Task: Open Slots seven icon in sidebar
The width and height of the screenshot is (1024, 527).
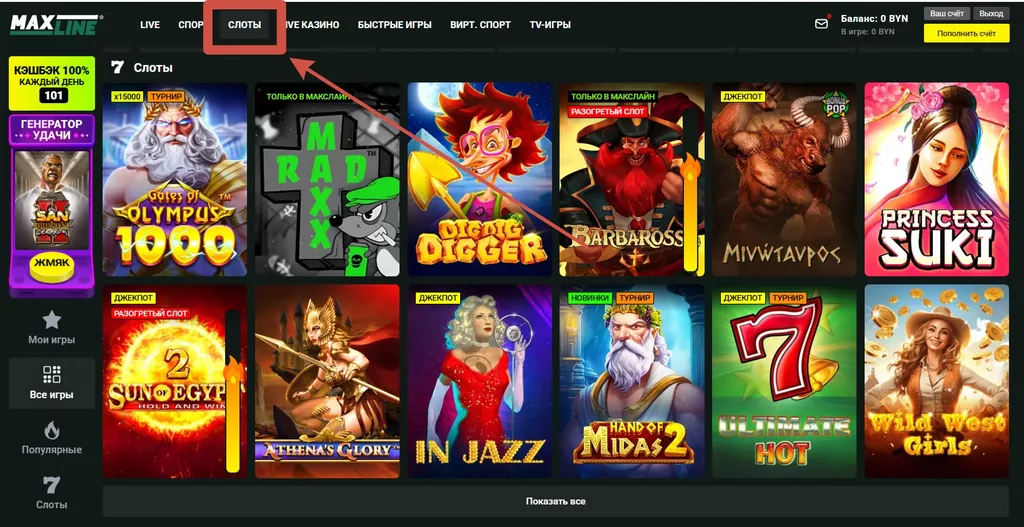Action: (51, 493)
